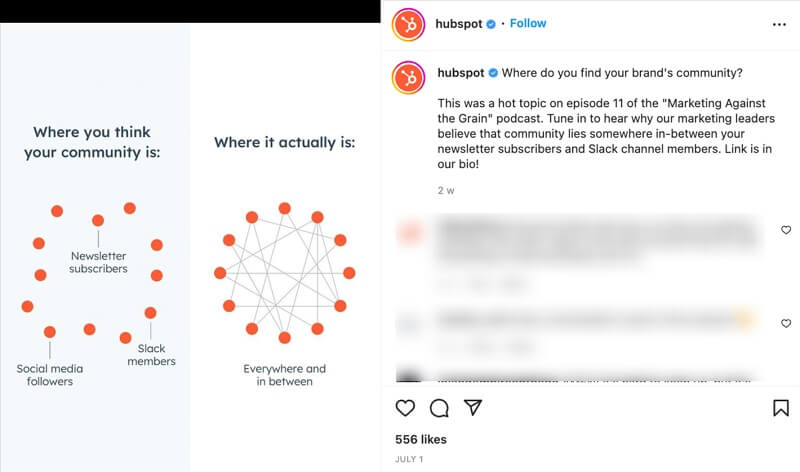800x472 pixels.
Task: Click hubspot avatar beside the caption
Action: [408, 78]
